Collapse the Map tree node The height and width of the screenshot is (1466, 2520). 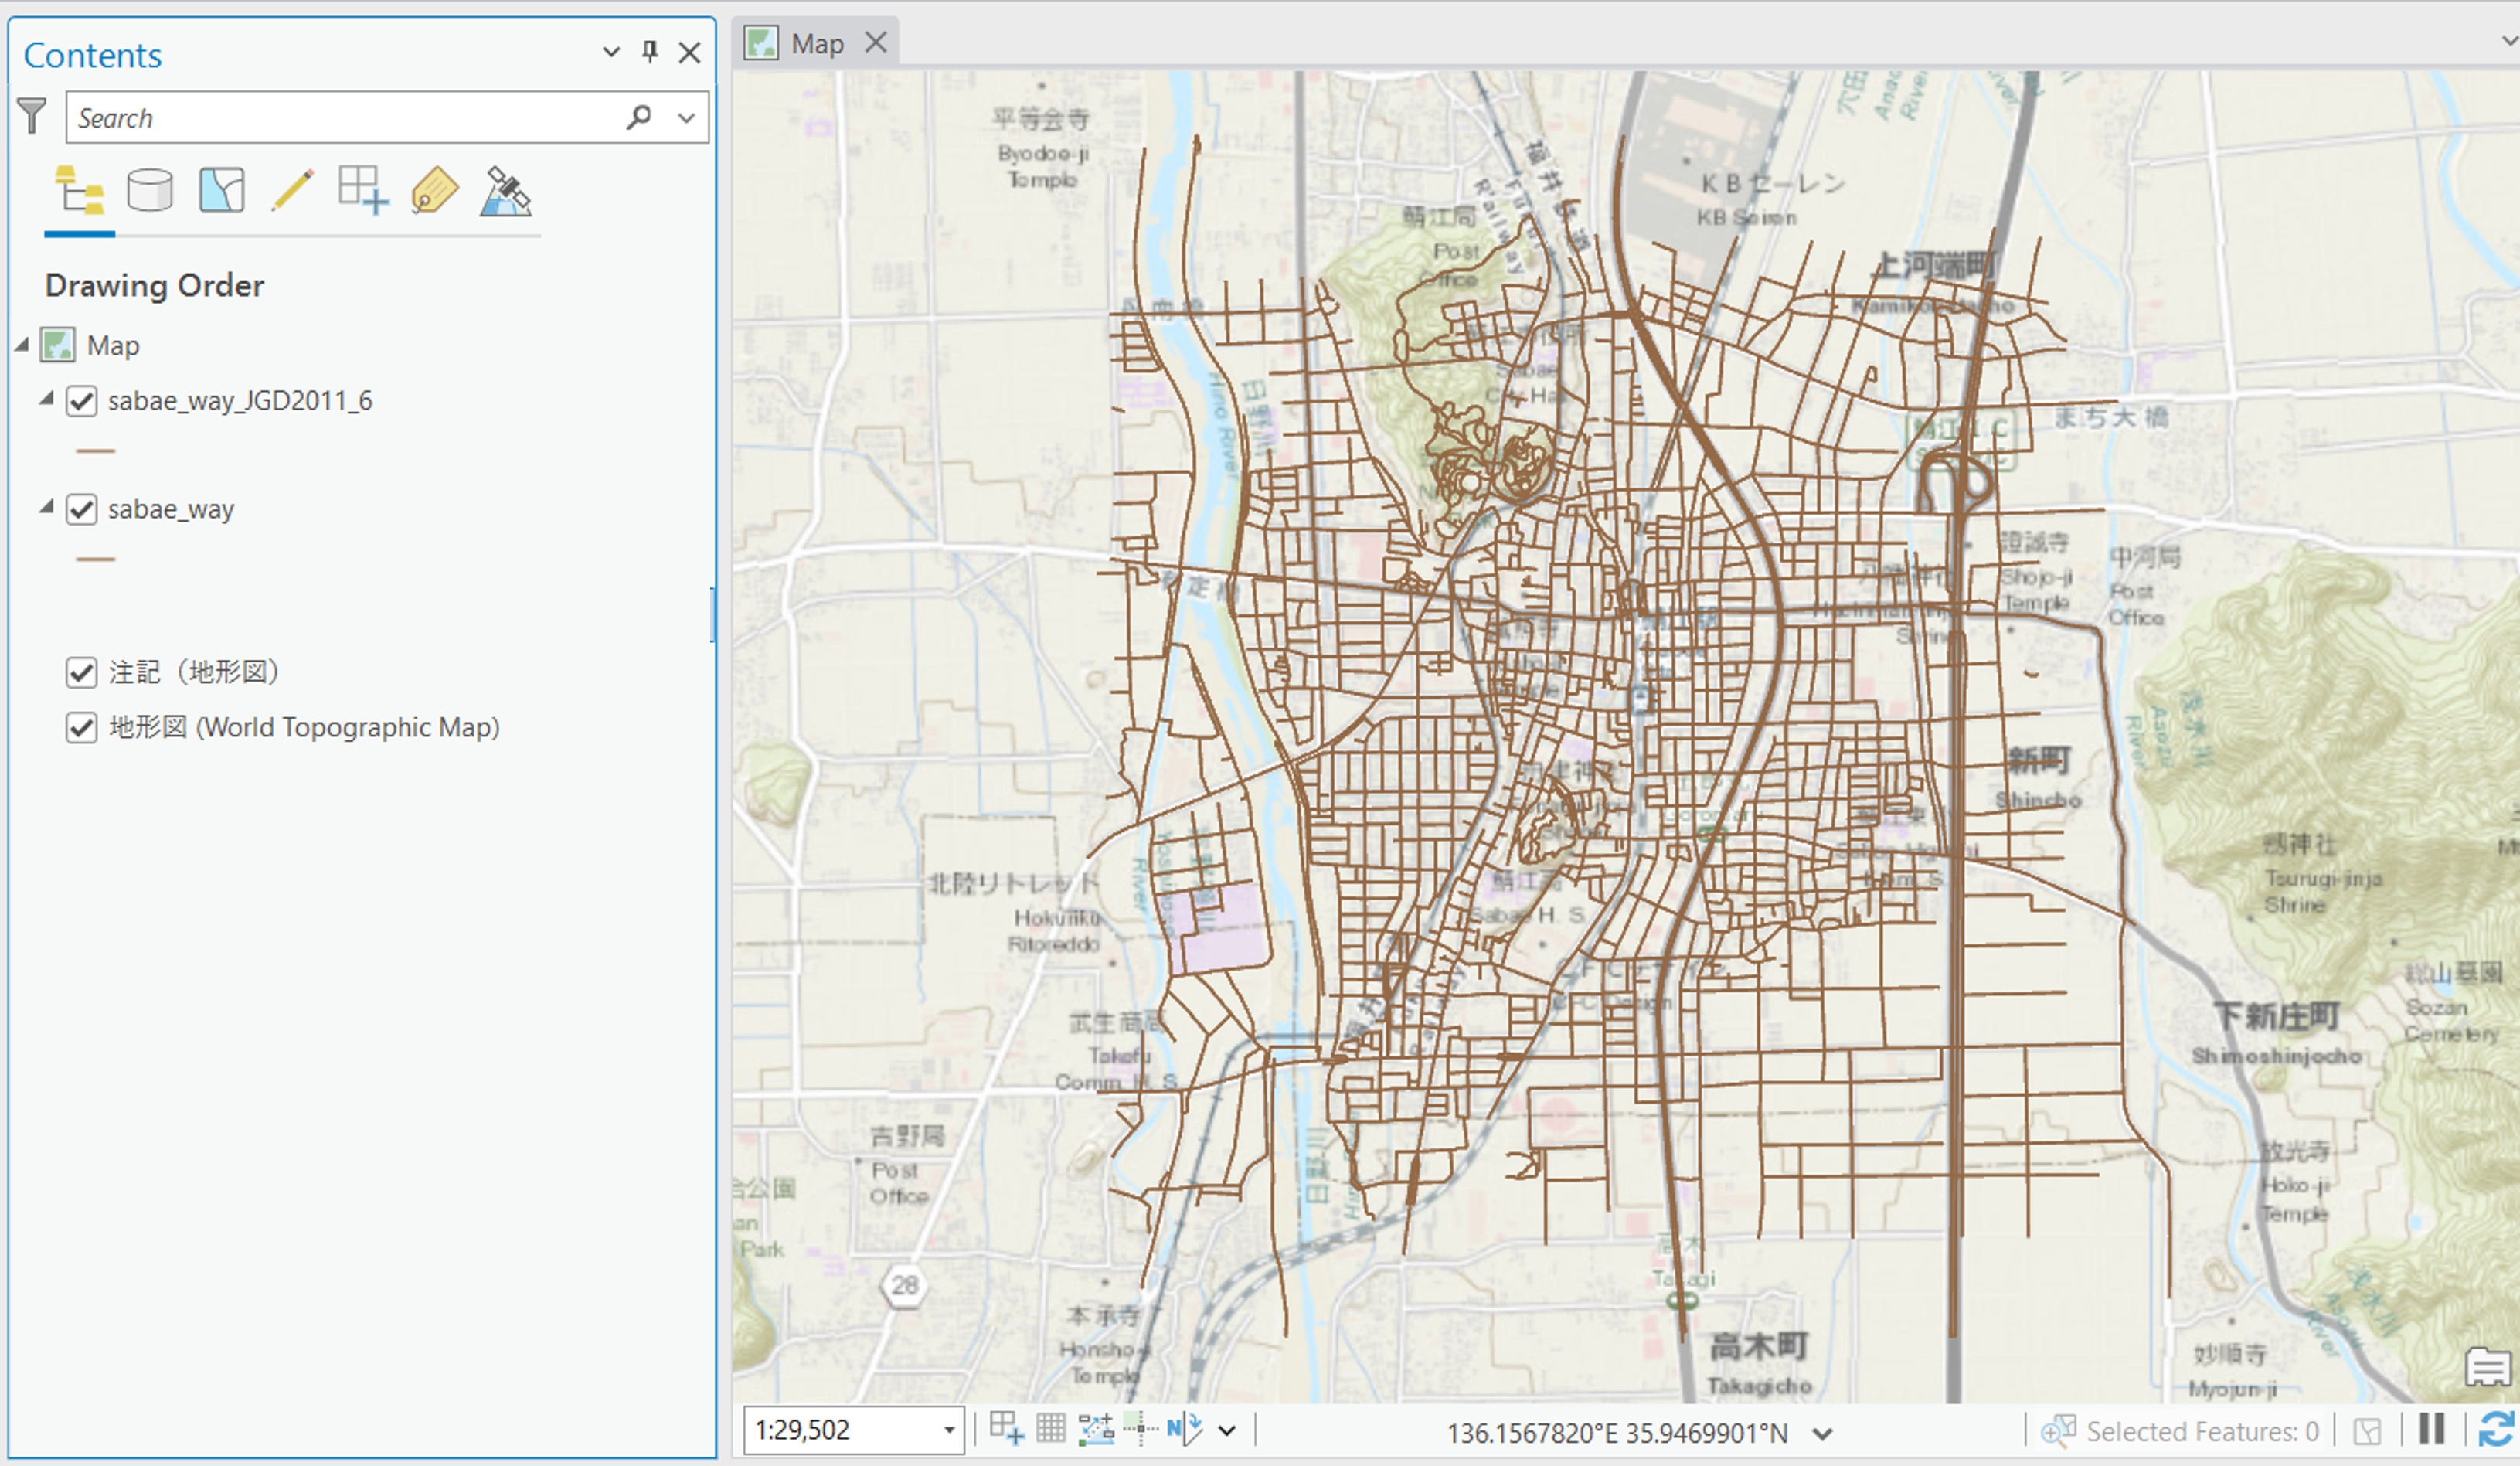tap(21, 344)
